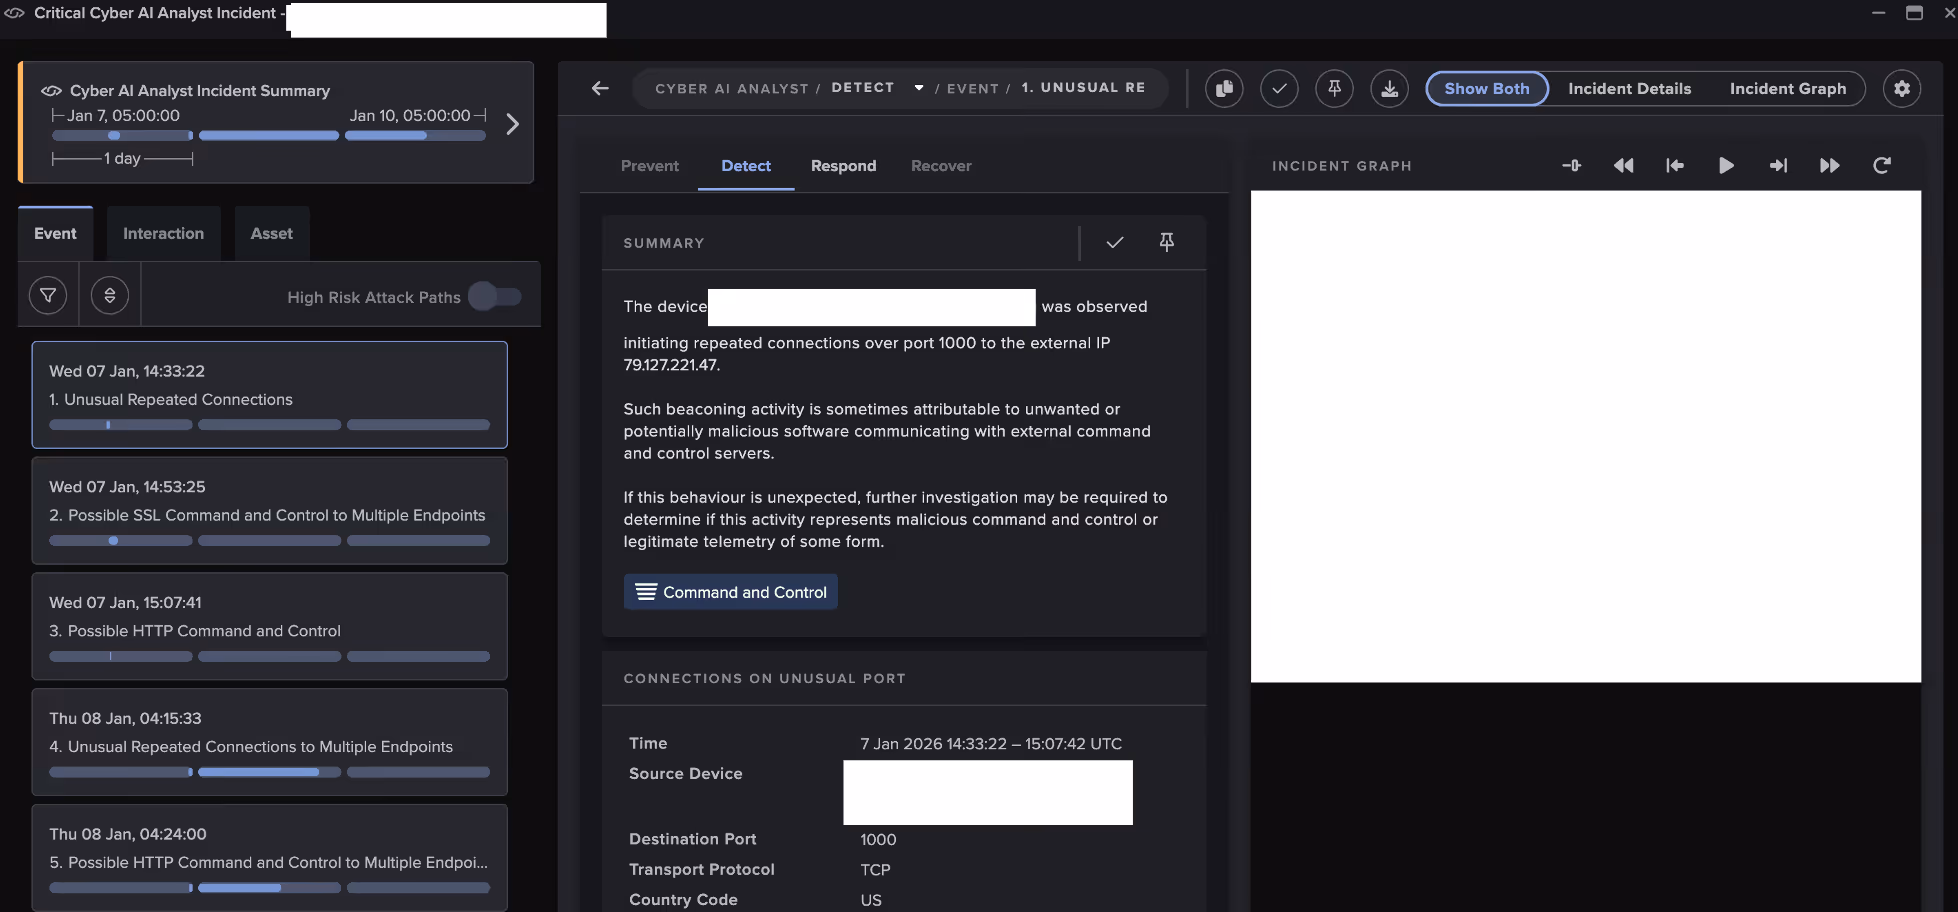Image resolution: width=1958 pixels, height=912 pixels.
Task: Click the 'Jan 7, 05:00:00' start label
Action: (x=123, y=116)
